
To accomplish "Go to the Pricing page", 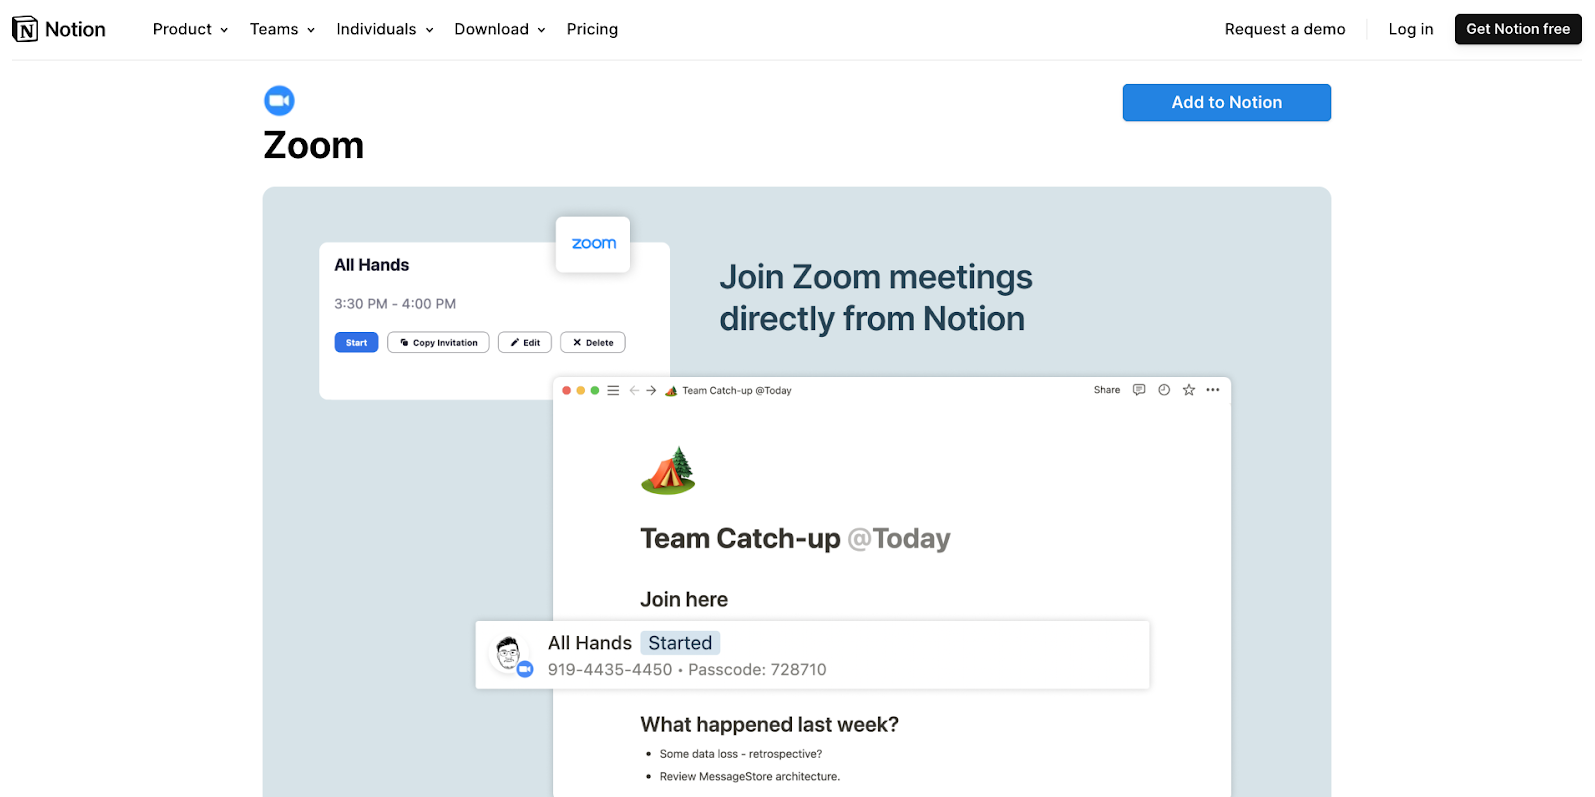I will pyautogui.click(x=592, y=29).
